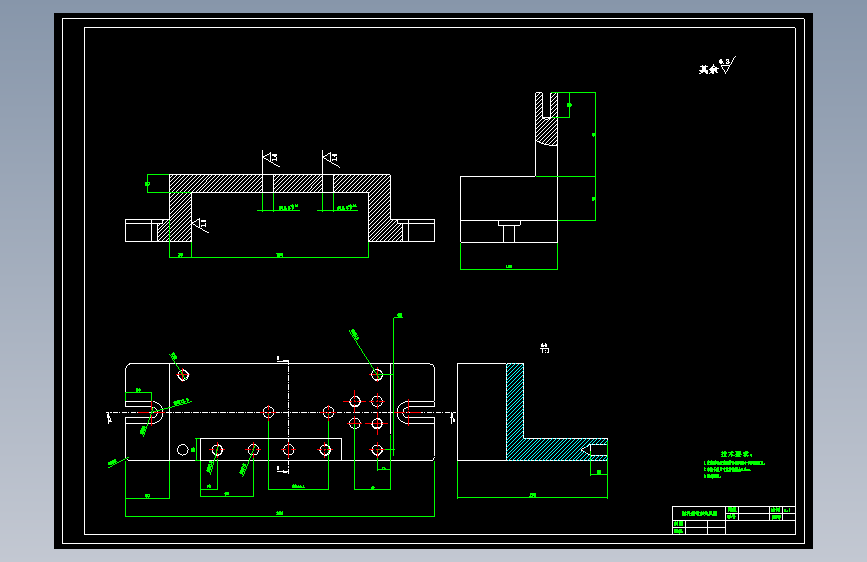Select the plain circle without a crosshair
867x562 pixels.
[x=182, y=450]
